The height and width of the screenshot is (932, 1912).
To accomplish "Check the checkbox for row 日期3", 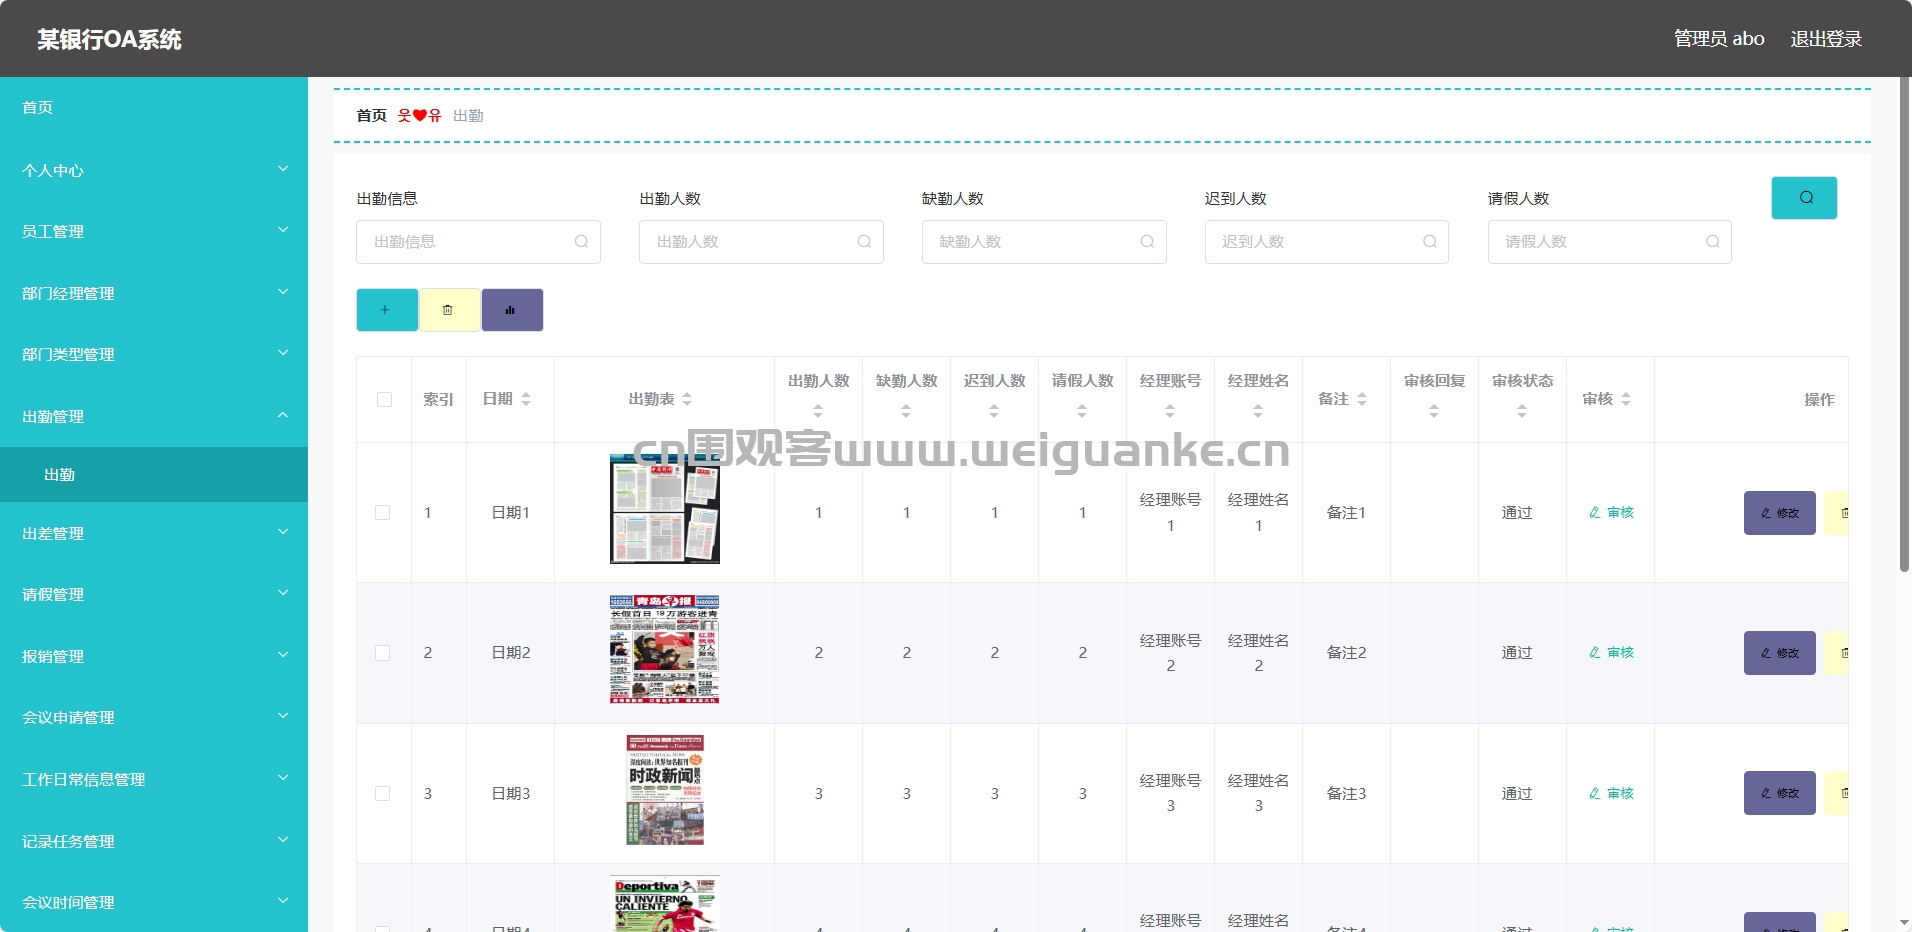I will [x=382, y=794].
